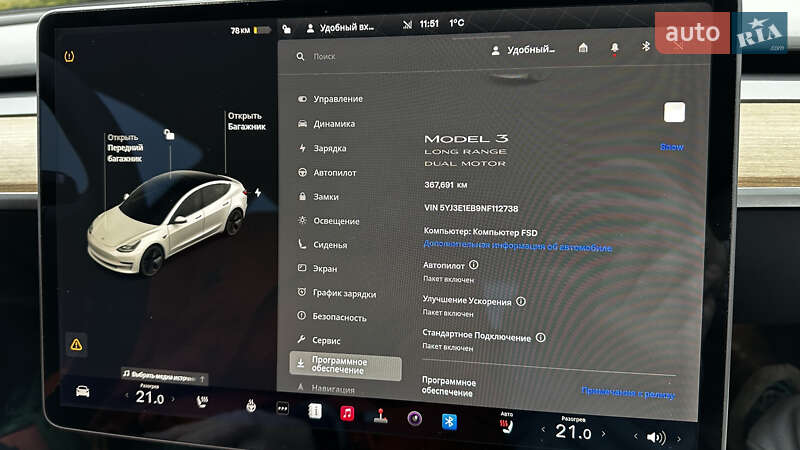Tap the driver temperature 21.0 value
This screenshot has height=450, width=800.
[149, 397]
